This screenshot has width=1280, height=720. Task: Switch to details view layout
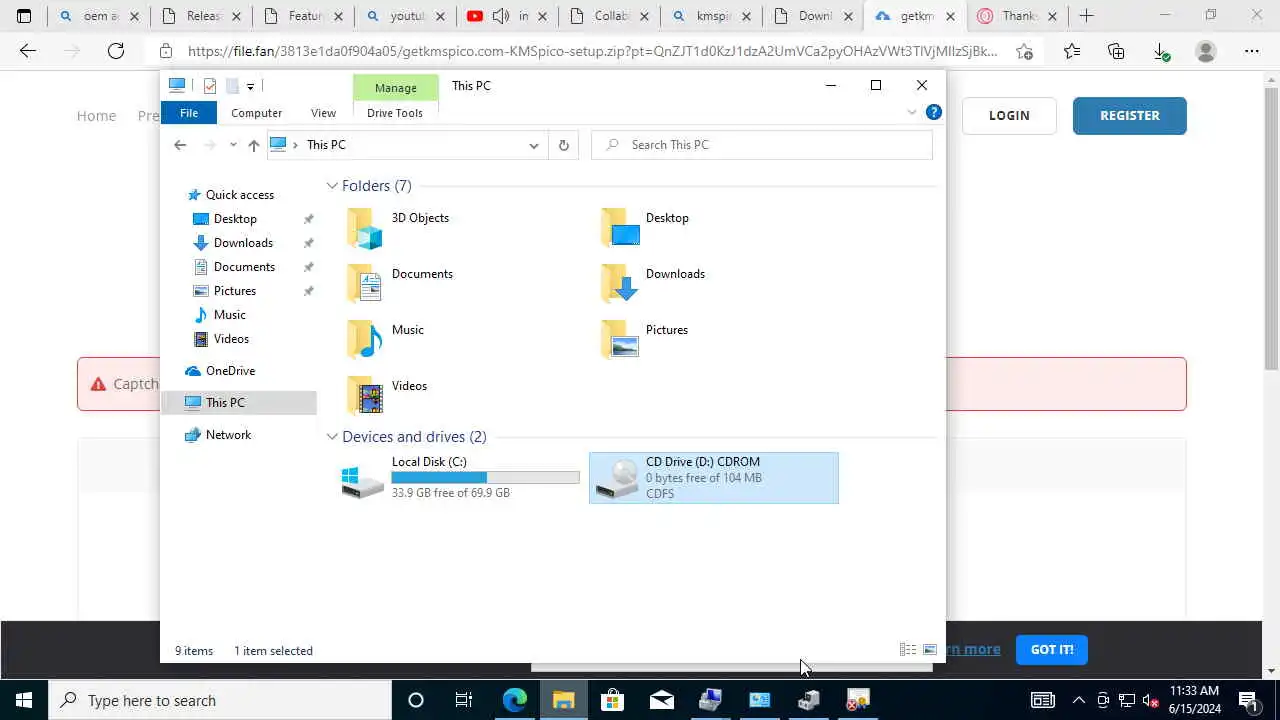908,650
